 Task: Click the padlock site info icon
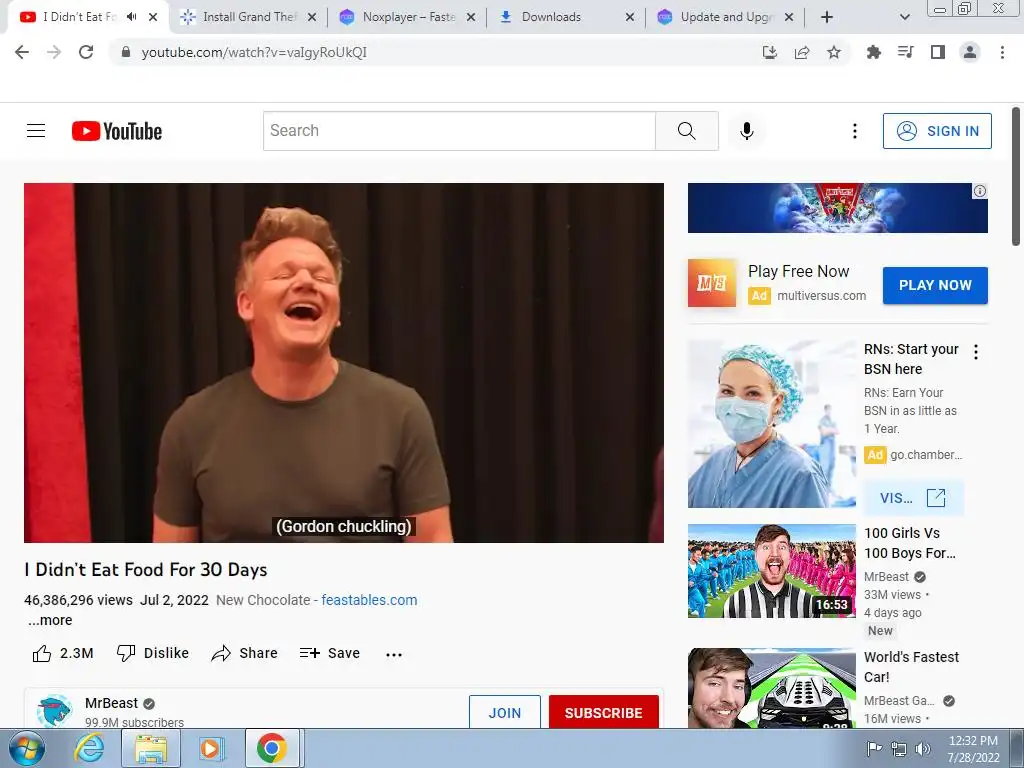tap(127, 52)
